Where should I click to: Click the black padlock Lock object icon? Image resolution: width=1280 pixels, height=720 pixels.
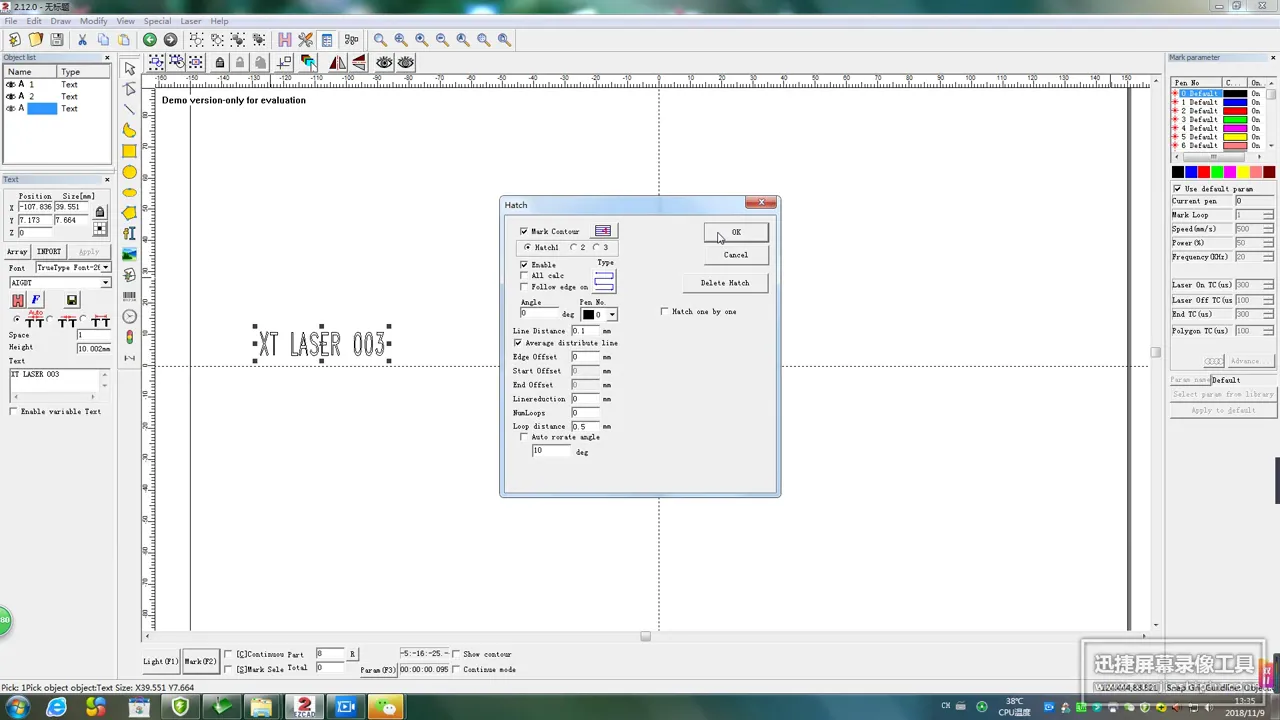click(220, 63)
